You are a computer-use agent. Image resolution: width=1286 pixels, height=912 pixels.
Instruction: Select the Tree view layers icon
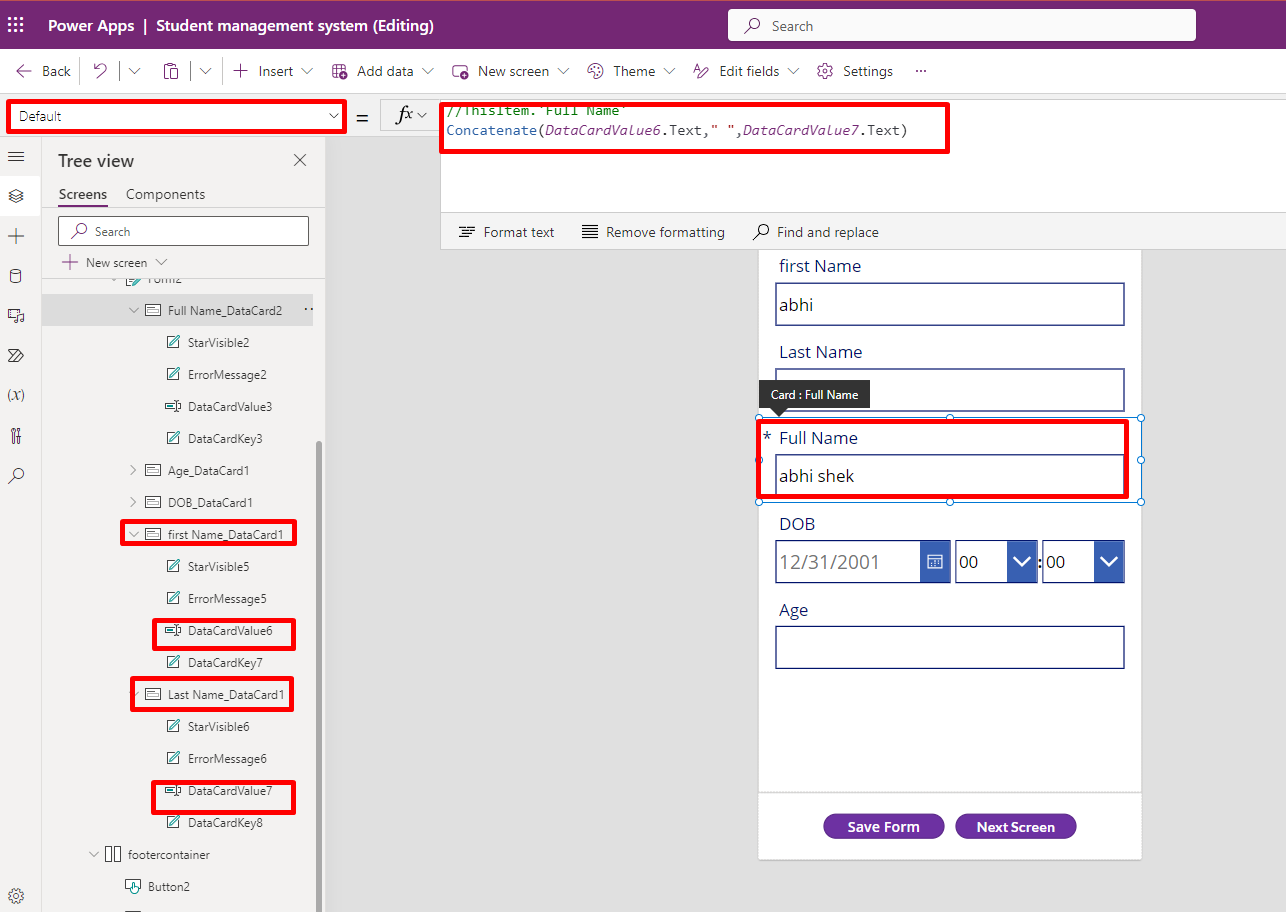click(x=16, y=196)
